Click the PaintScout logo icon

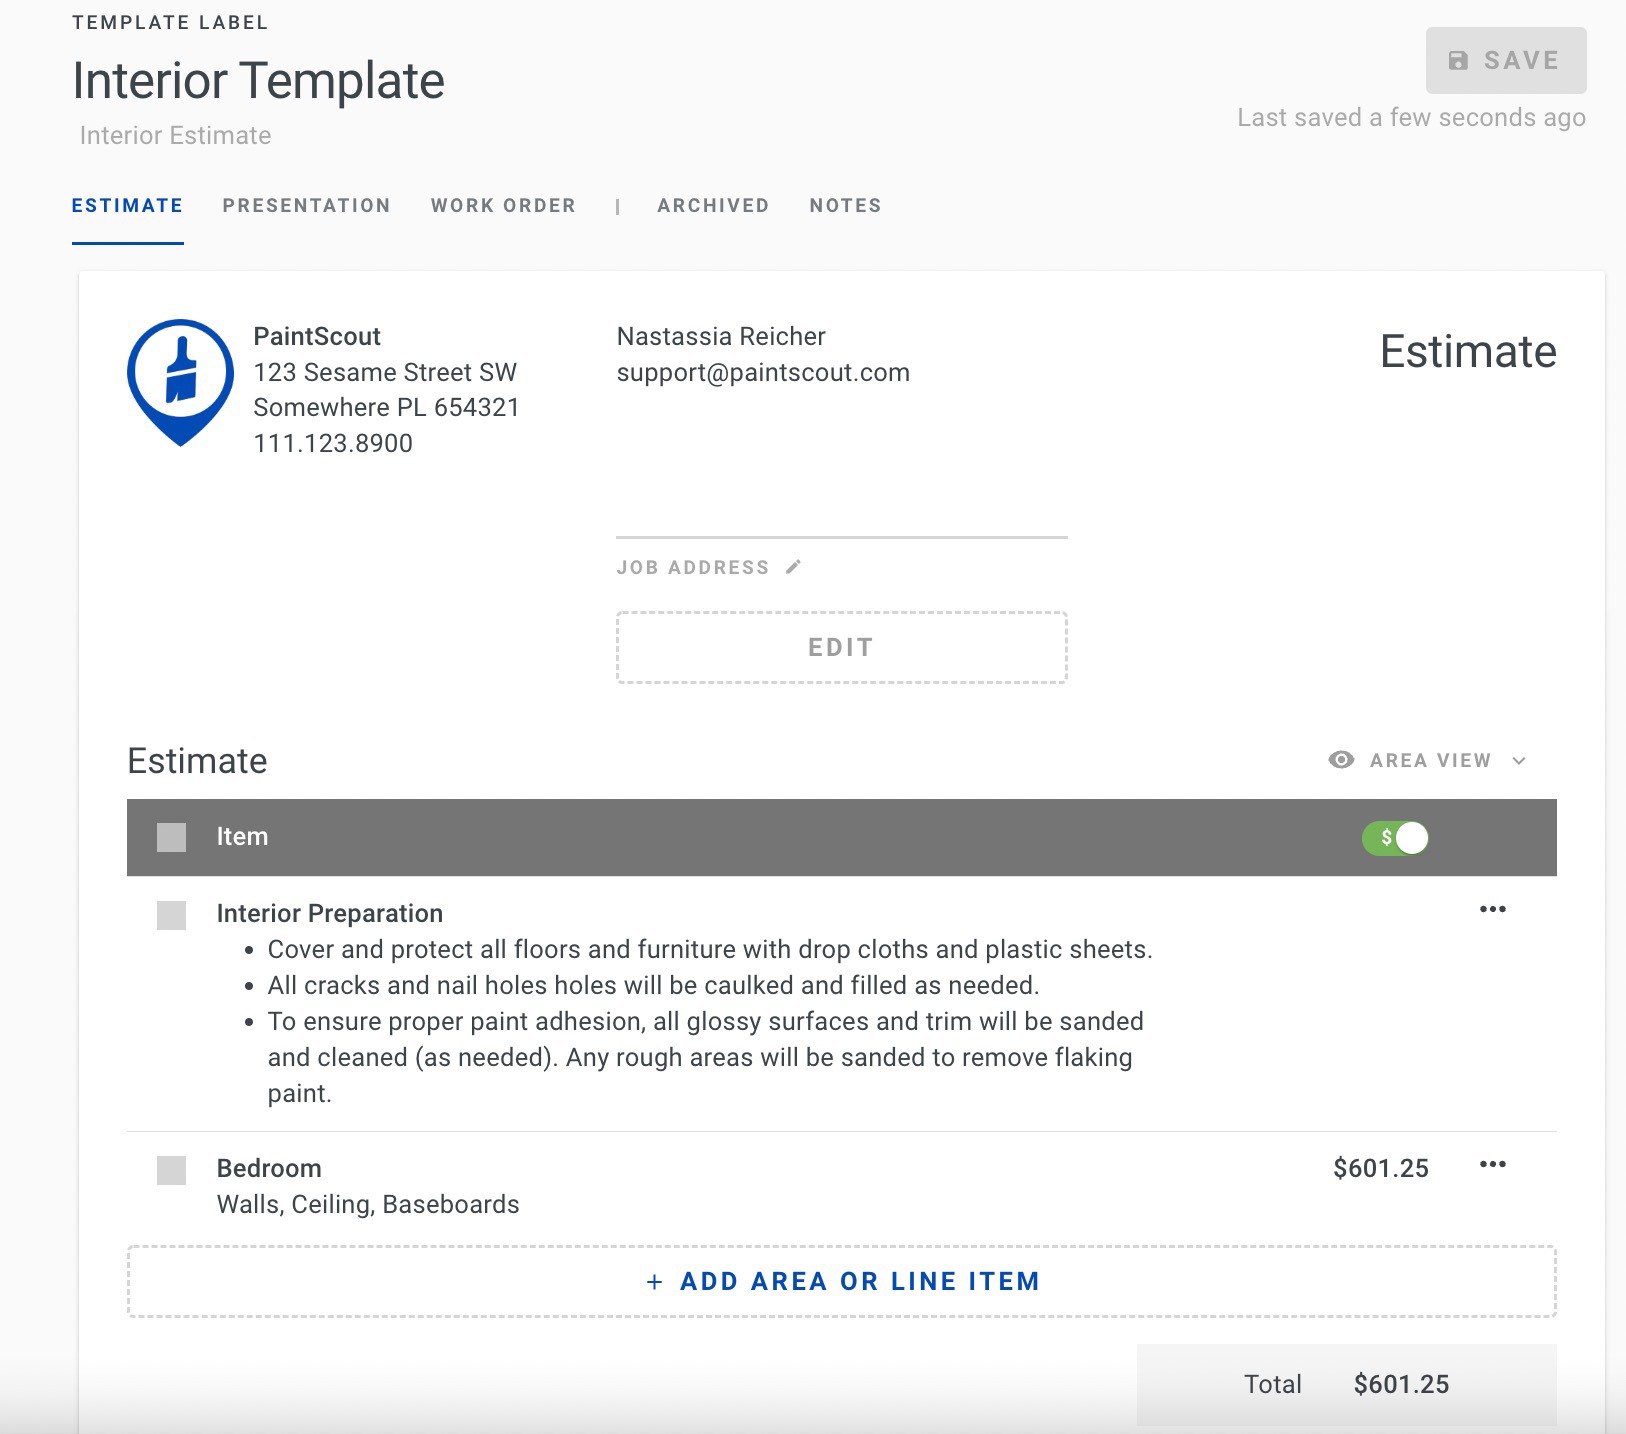click(180, 382)
